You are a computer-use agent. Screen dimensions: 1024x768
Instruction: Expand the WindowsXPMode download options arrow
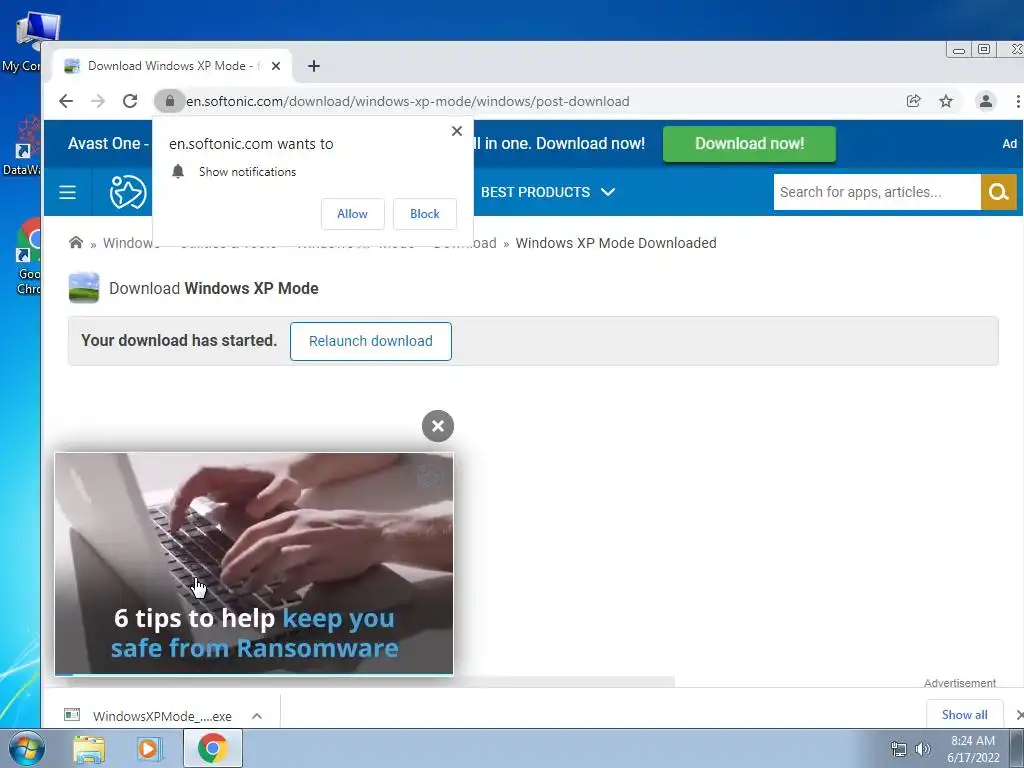[257, 716]
